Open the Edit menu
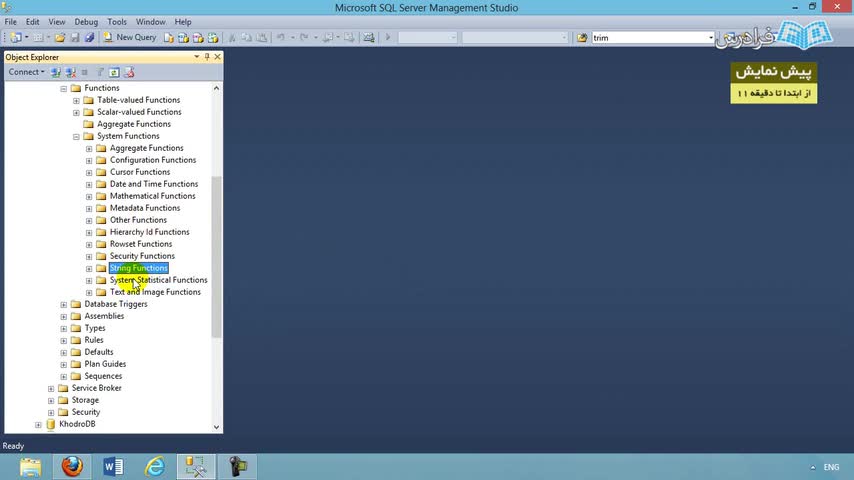The width and height of the screenshot is (854, 480). click(33, 22)
